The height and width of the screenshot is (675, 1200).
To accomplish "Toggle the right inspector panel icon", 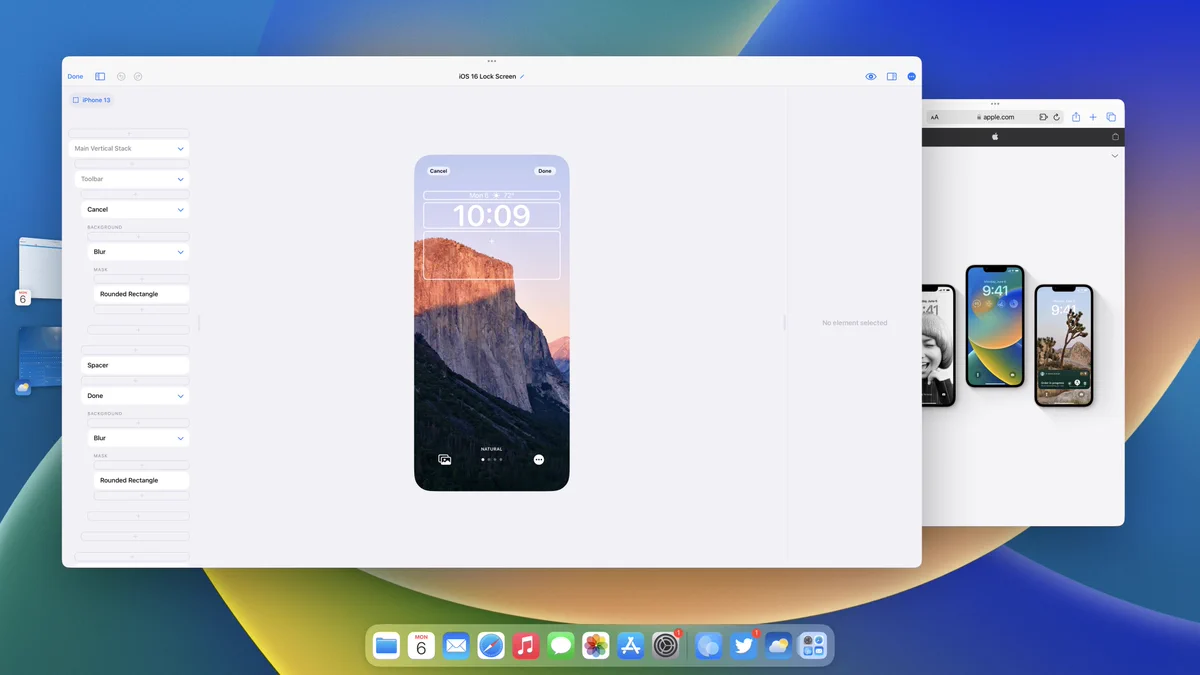I will click(x=892, y=76).
